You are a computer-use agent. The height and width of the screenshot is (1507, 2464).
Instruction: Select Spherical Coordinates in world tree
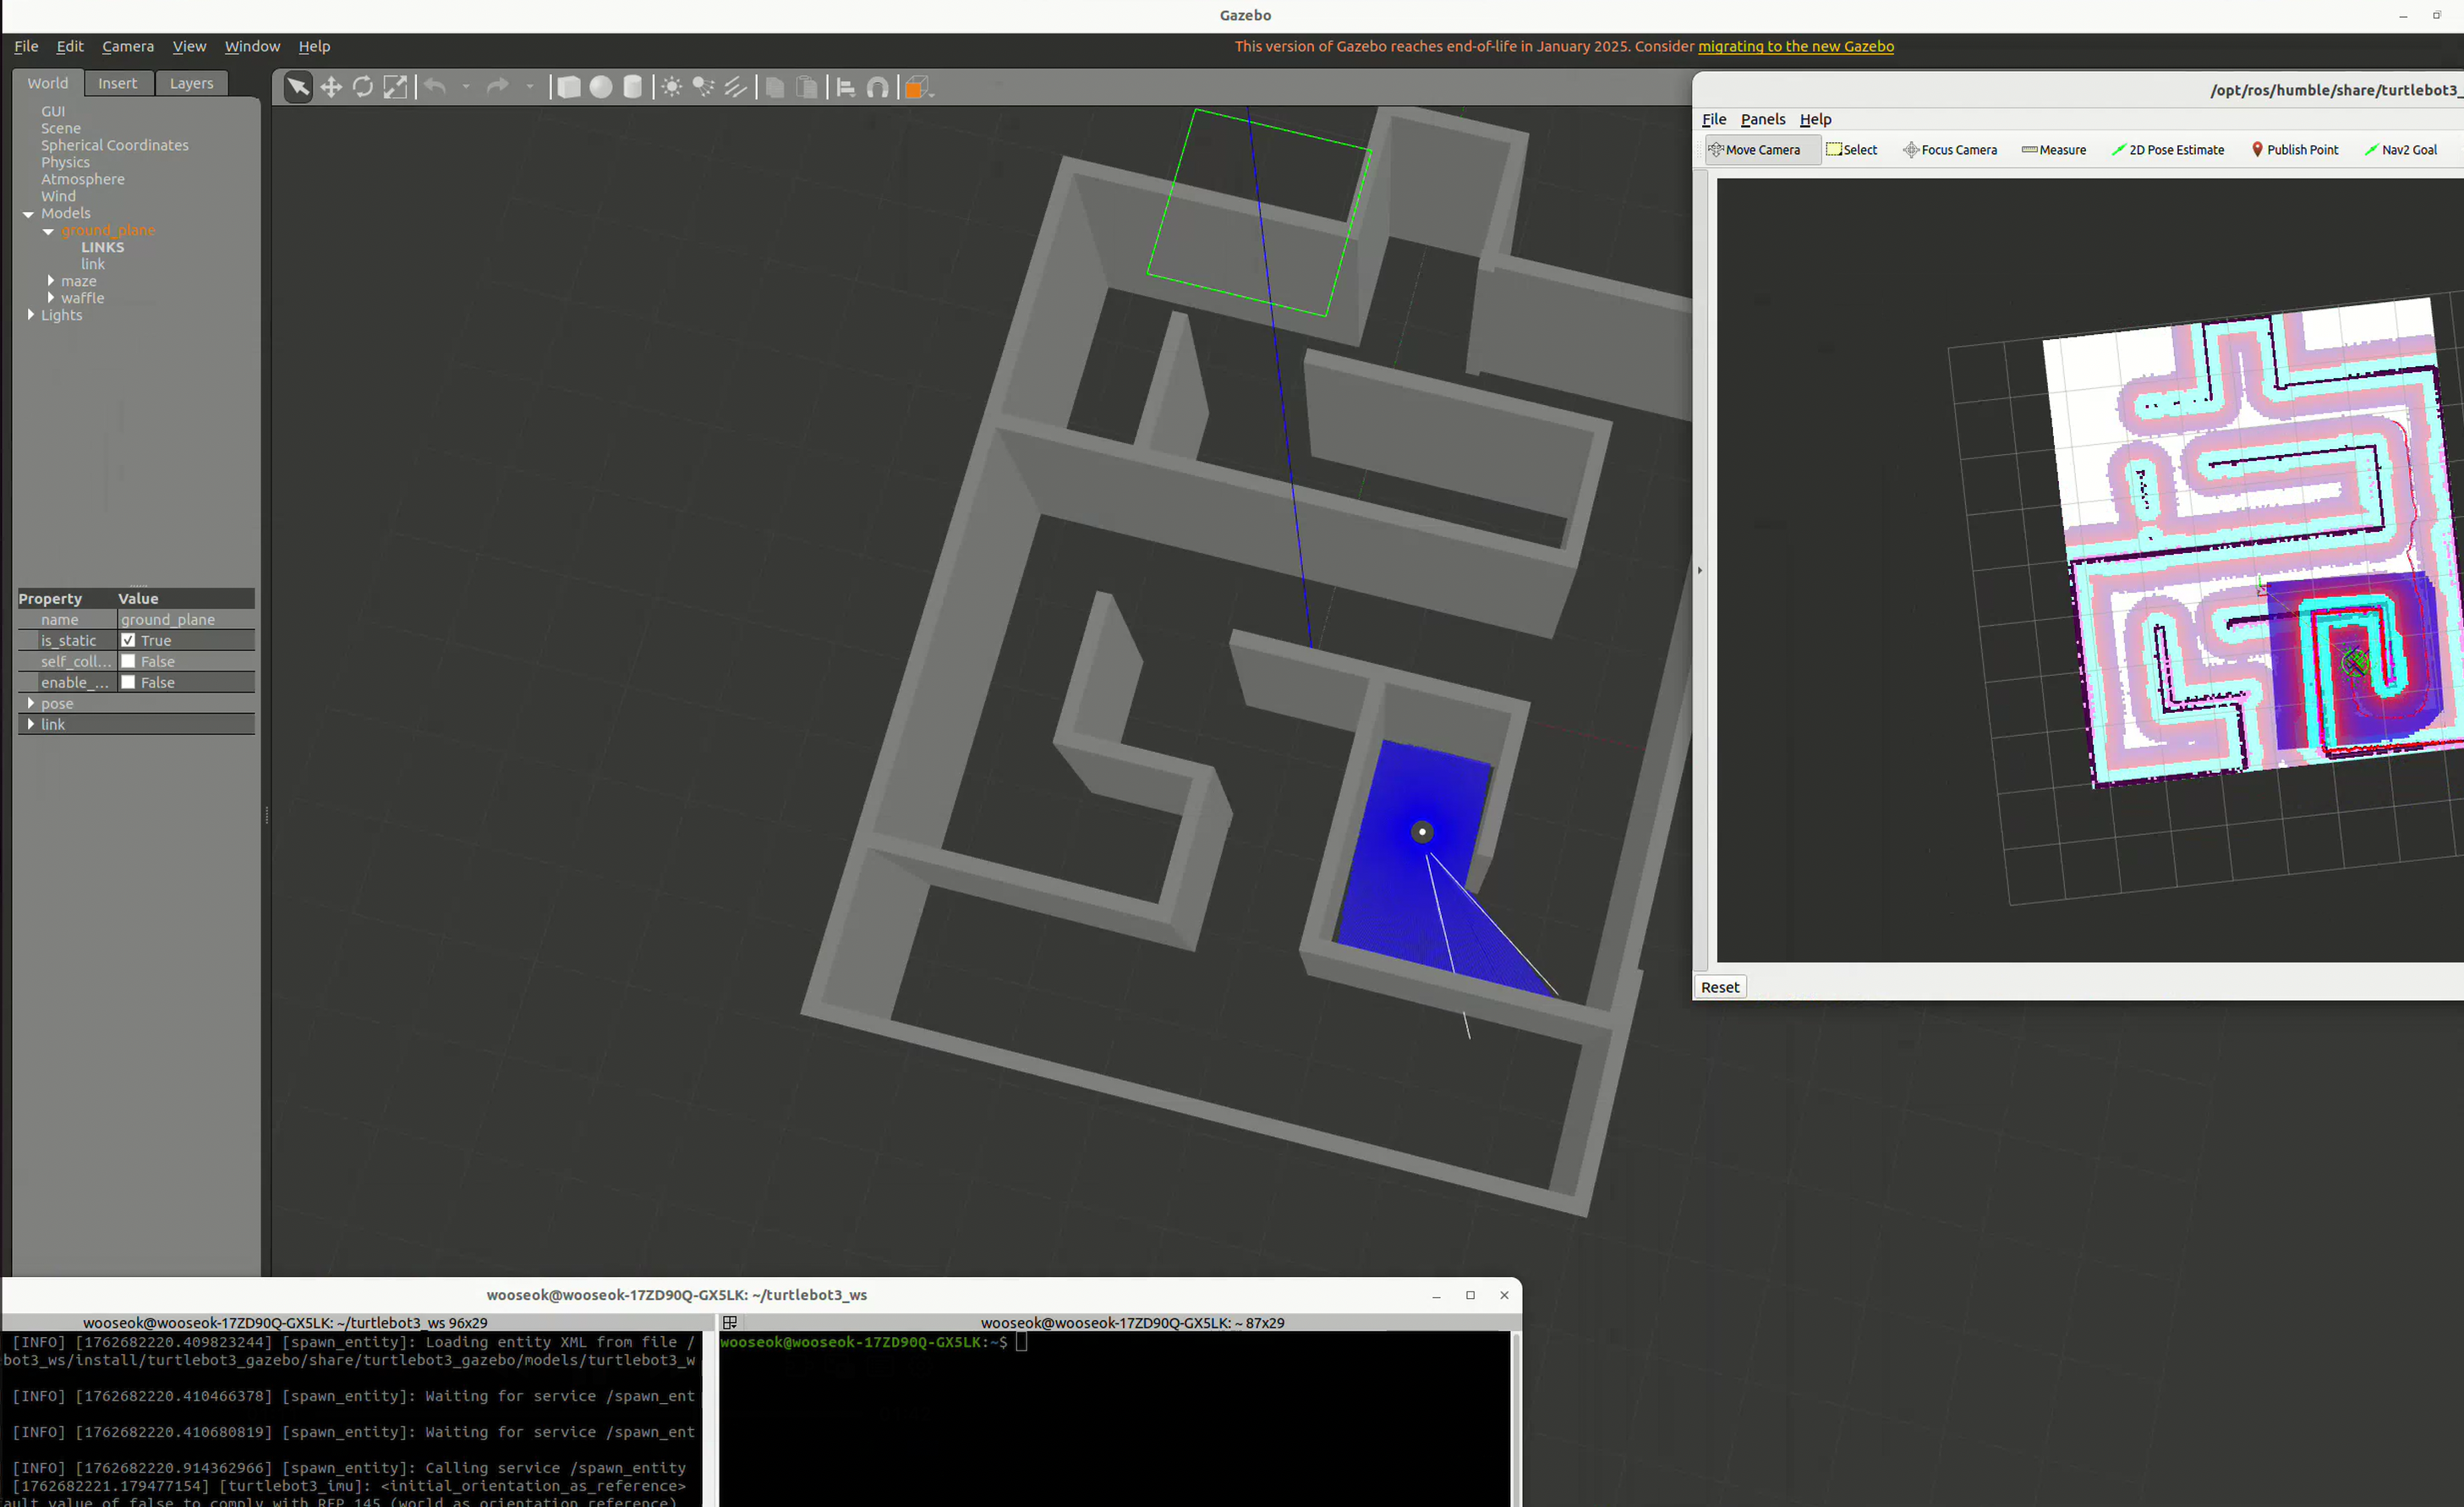114,145
